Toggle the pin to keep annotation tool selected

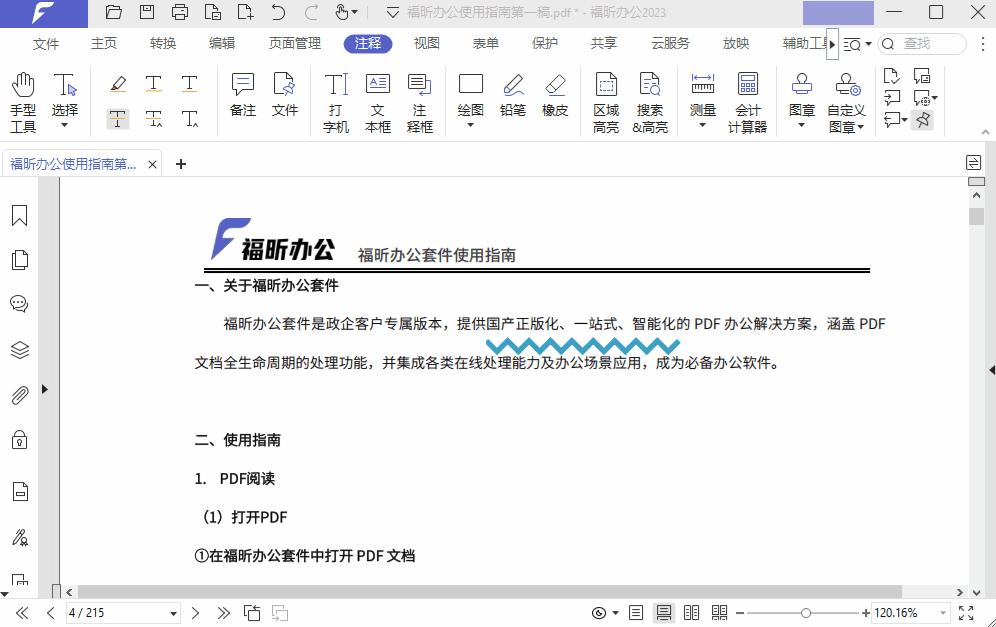tap(923, 119)
